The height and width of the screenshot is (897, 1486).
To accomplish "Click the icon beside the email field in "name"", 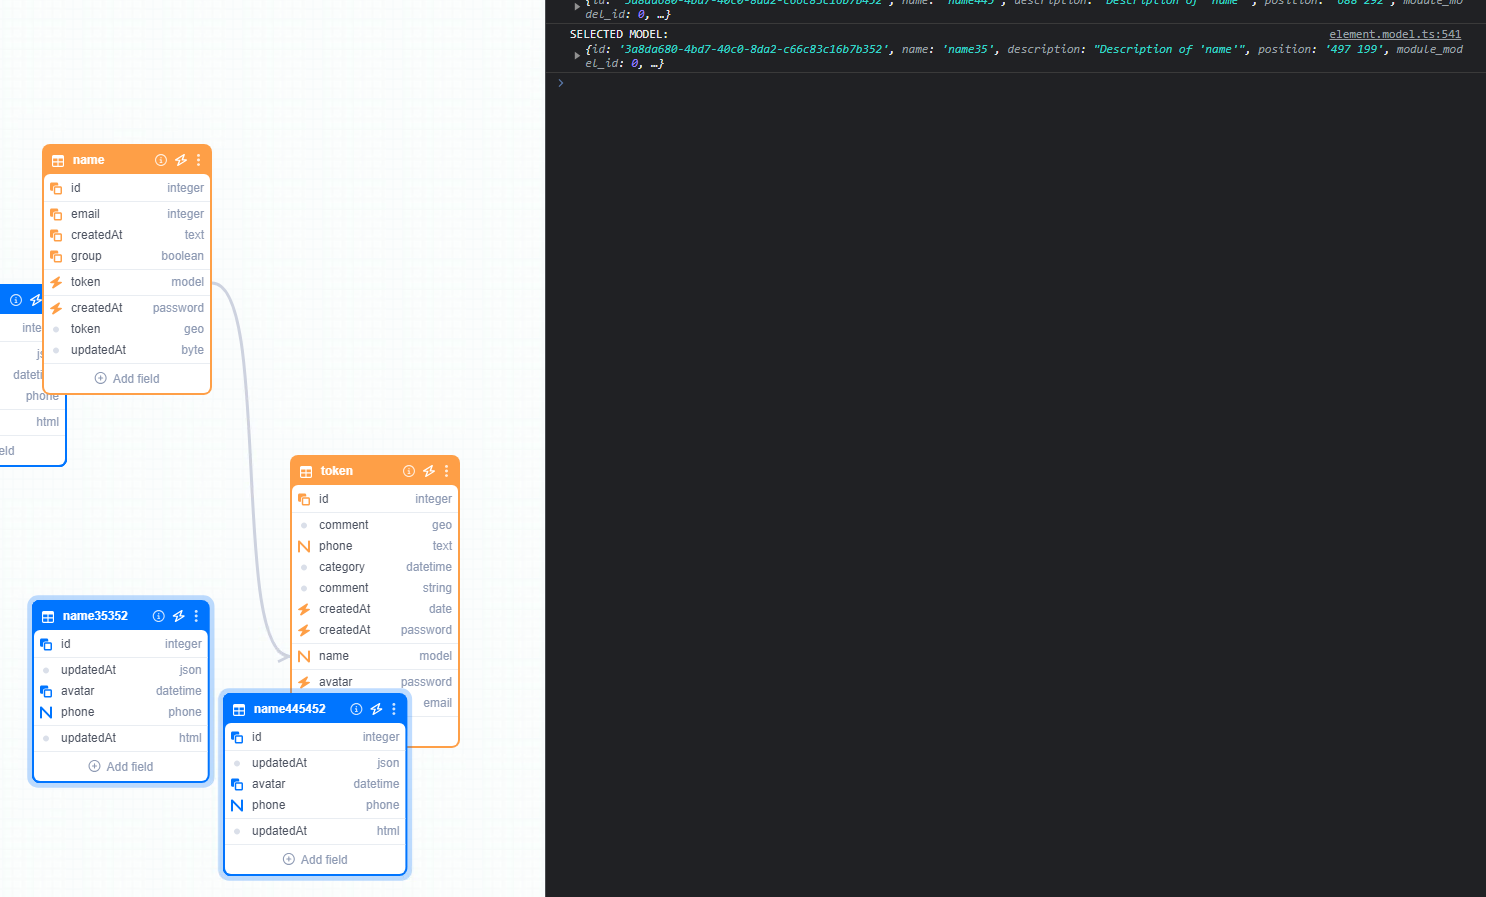I will (56, 214).
